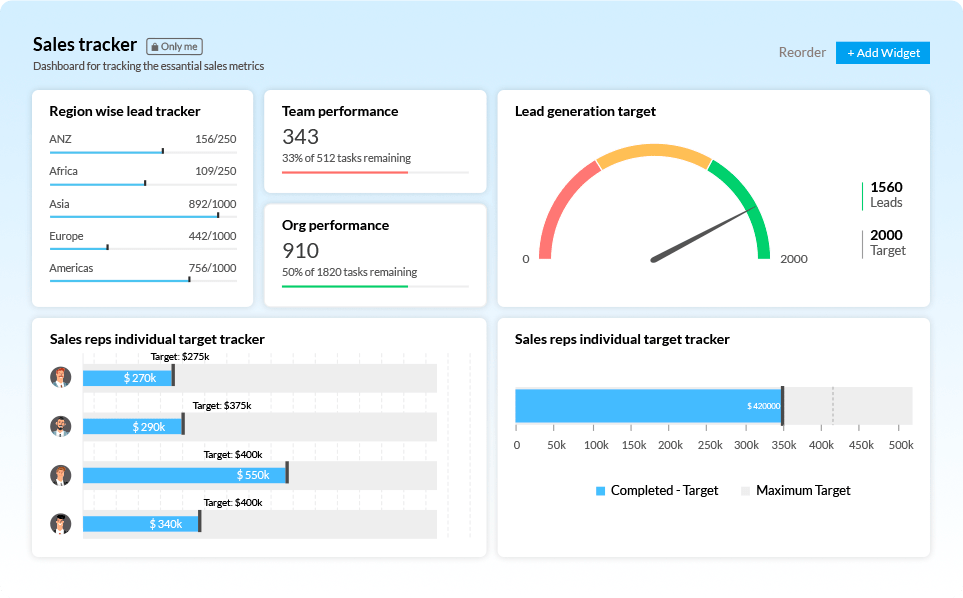Click the Add Widget button
963x598 pixels.
(x=882, y=53)
